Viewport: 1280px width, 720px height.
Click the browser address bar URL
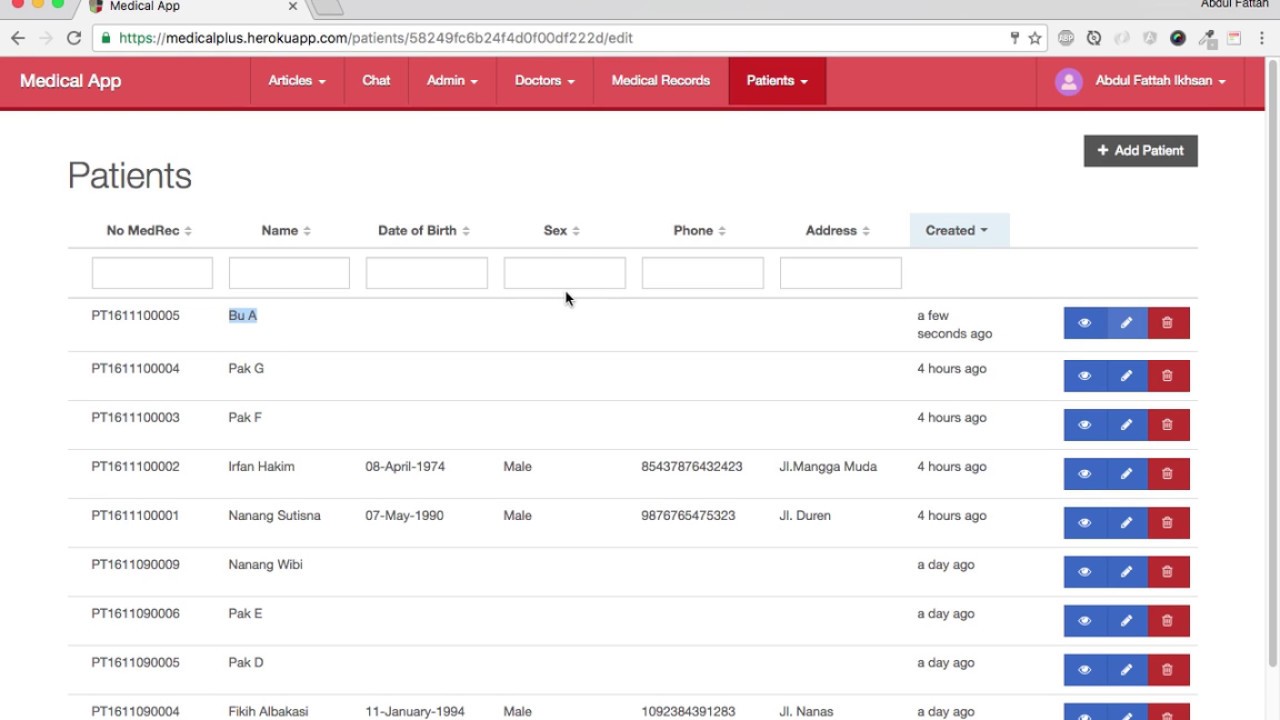tap(376, 38)
